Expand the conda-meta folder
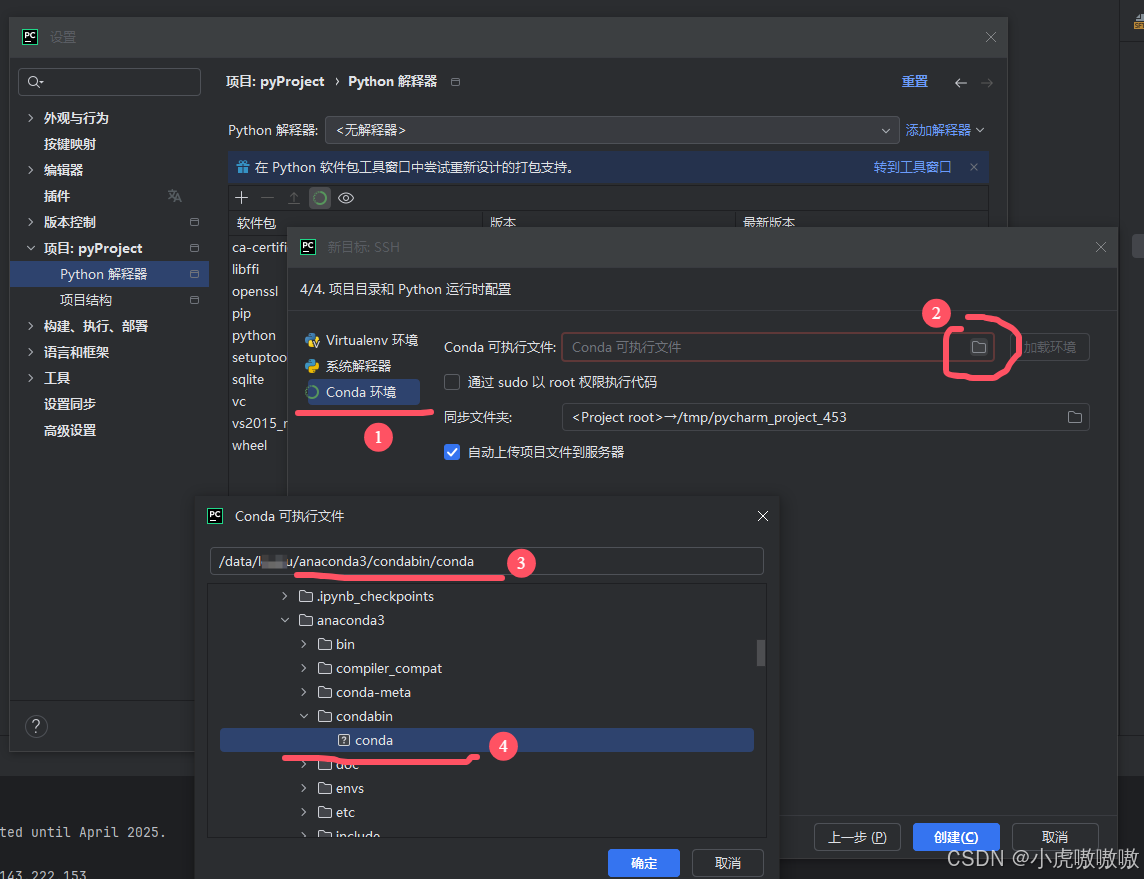 point(304,692)
